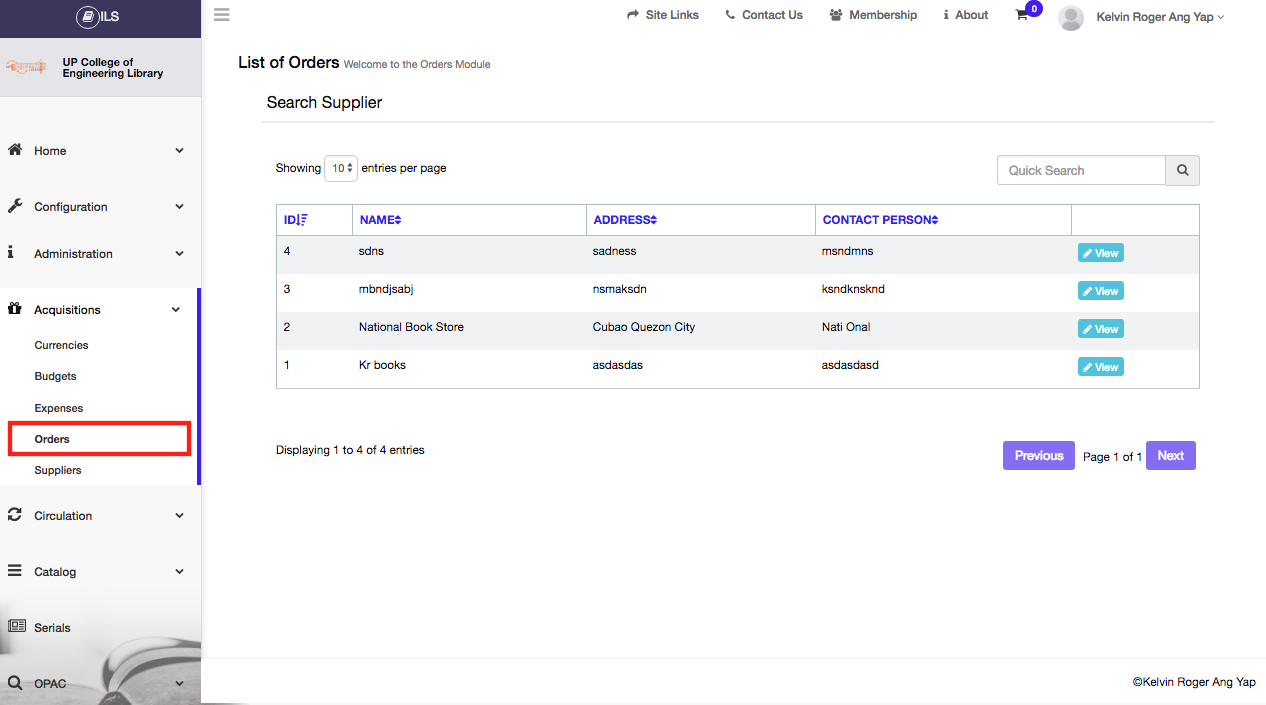Sort table by Address column
This screenshot has height=705, width=1266.
click(x=625, y=220)
